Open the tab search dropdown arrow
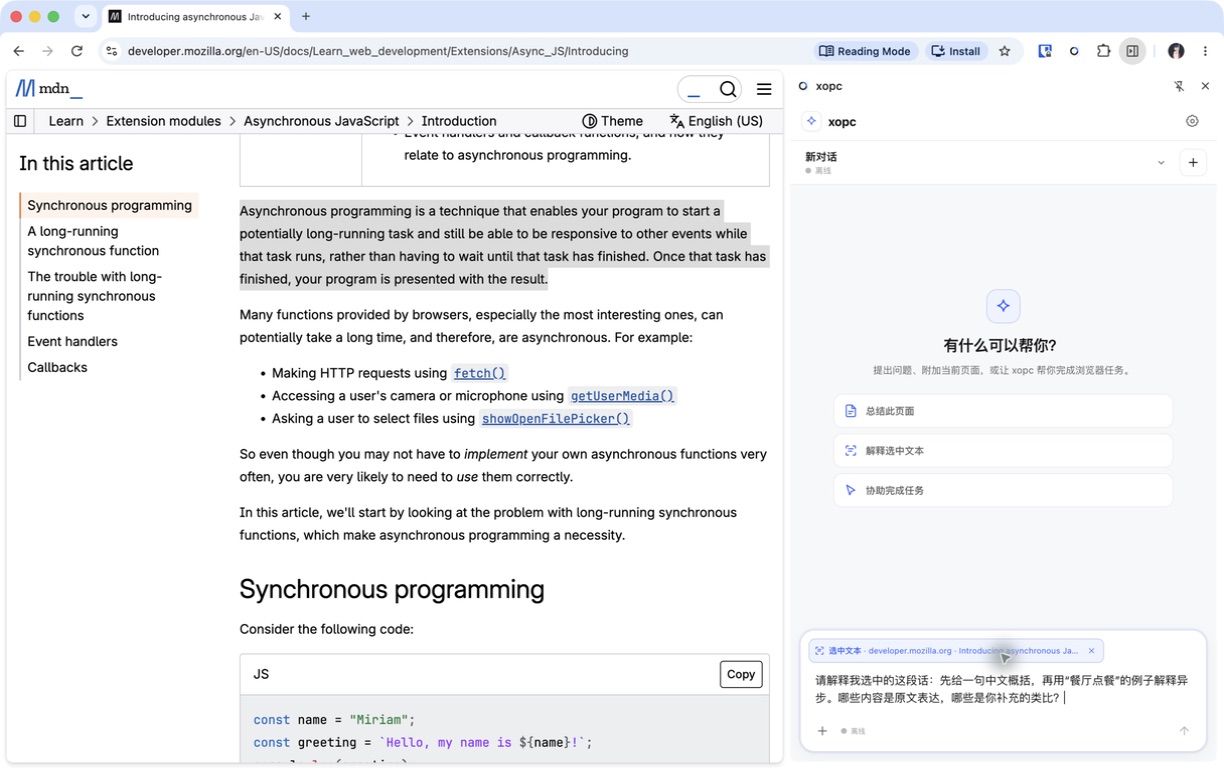Viewport: 1224px width, 768px height. pos(86,16)
